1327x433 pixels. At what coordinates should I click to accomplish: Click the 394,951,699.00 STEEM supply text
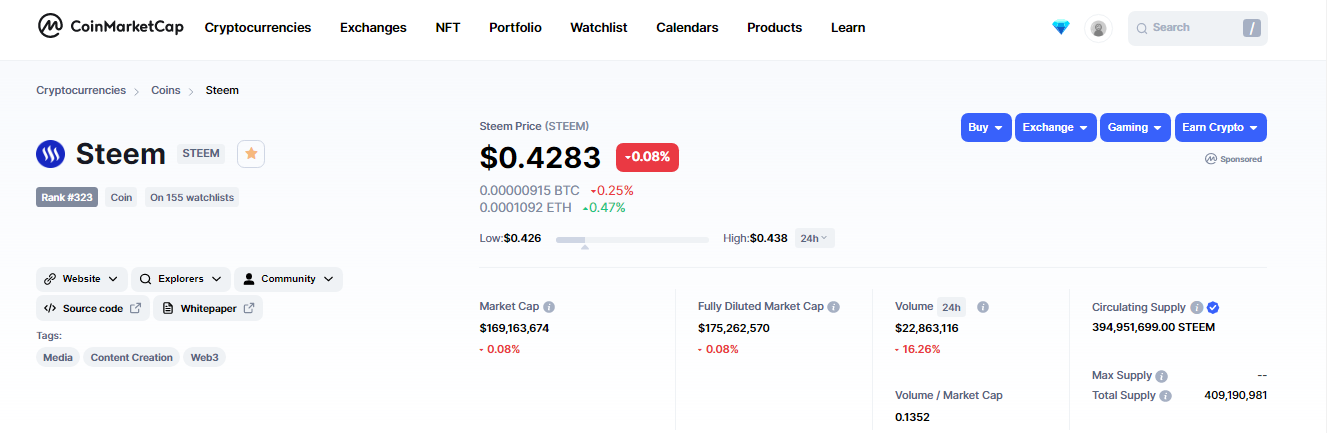tap(1154, 327)
